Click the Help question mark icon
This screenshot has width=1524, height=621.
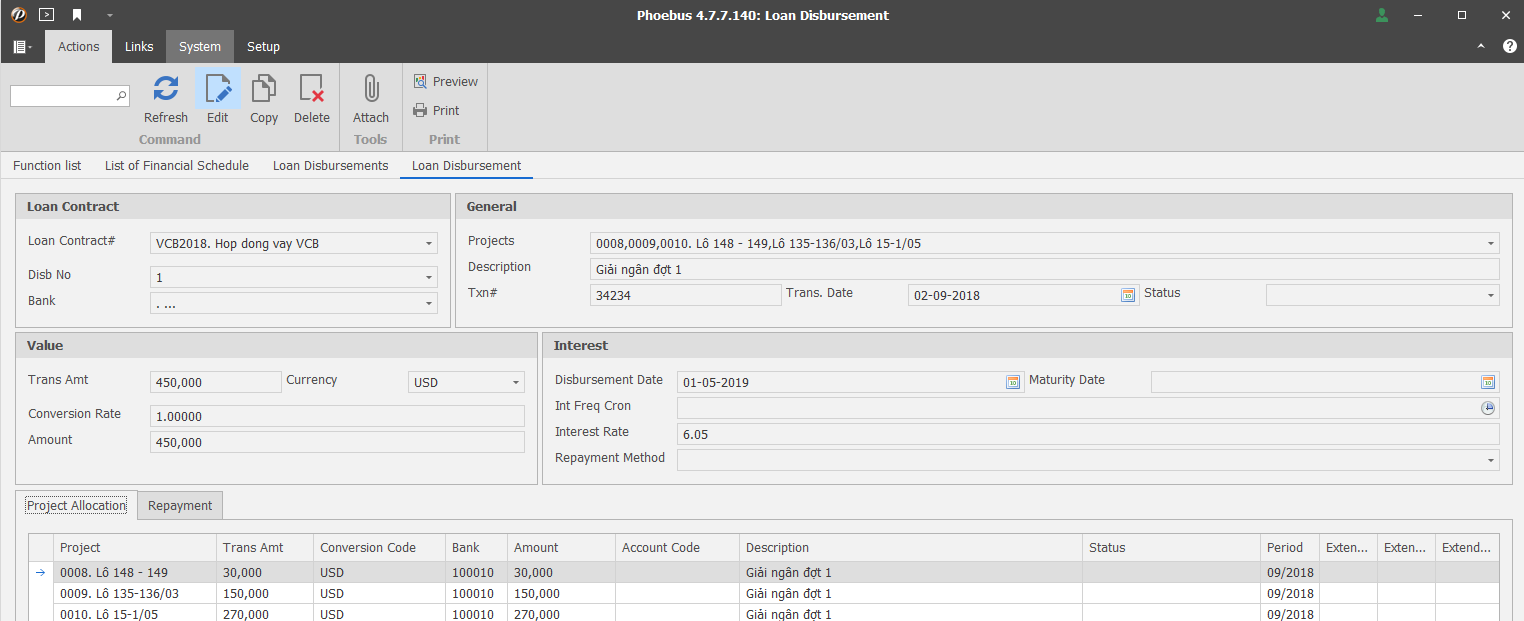(1509, 46)
